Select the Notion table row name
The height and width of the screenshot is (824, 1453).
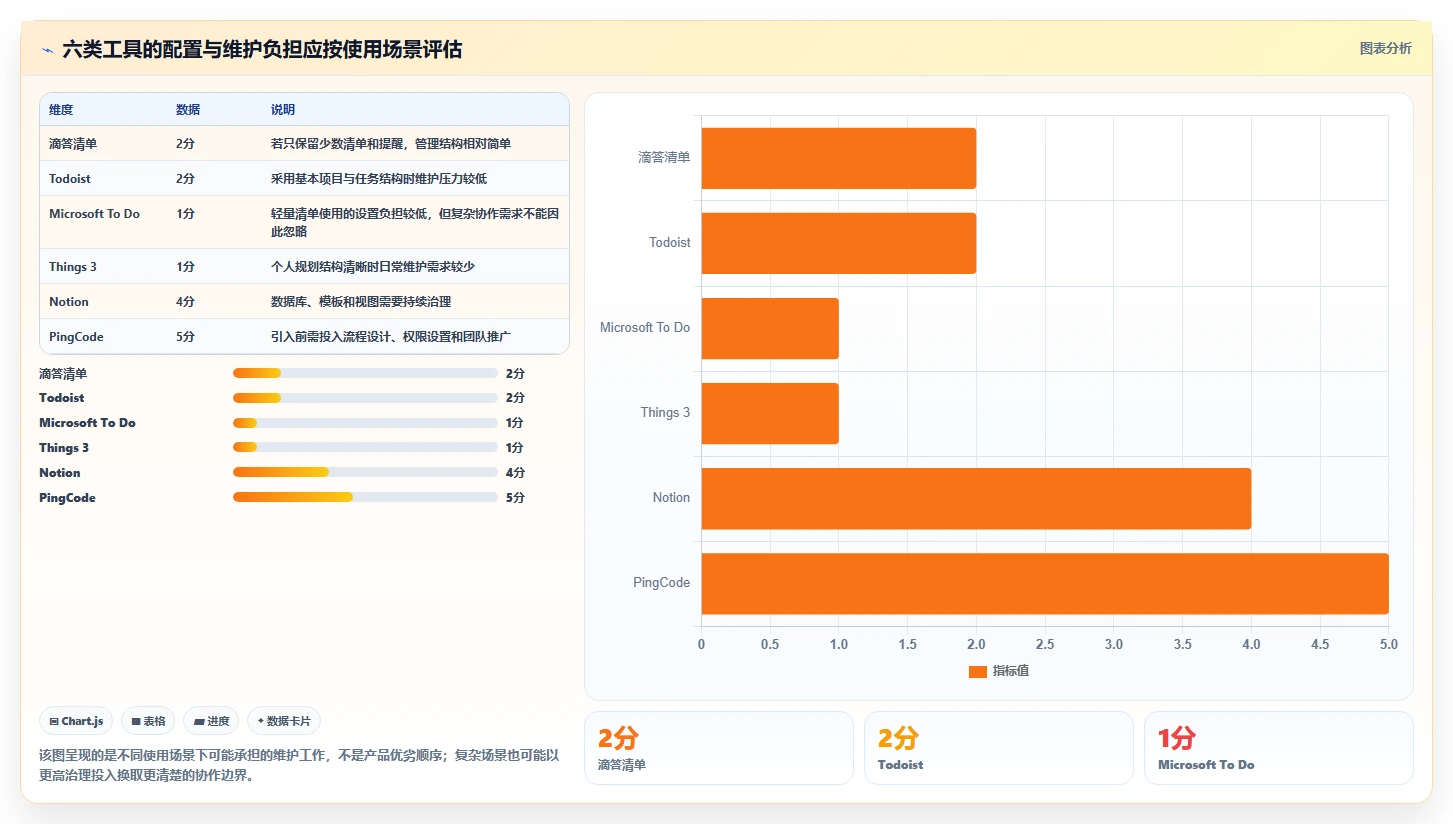69,302
